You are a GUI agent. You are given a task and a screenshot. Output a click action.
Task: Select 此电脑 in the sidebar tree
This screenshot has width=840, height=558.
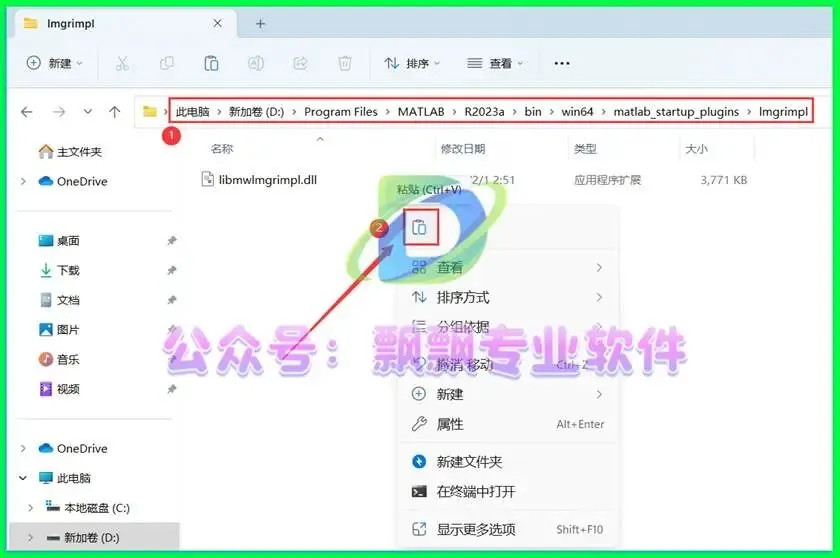coord(64,478)
